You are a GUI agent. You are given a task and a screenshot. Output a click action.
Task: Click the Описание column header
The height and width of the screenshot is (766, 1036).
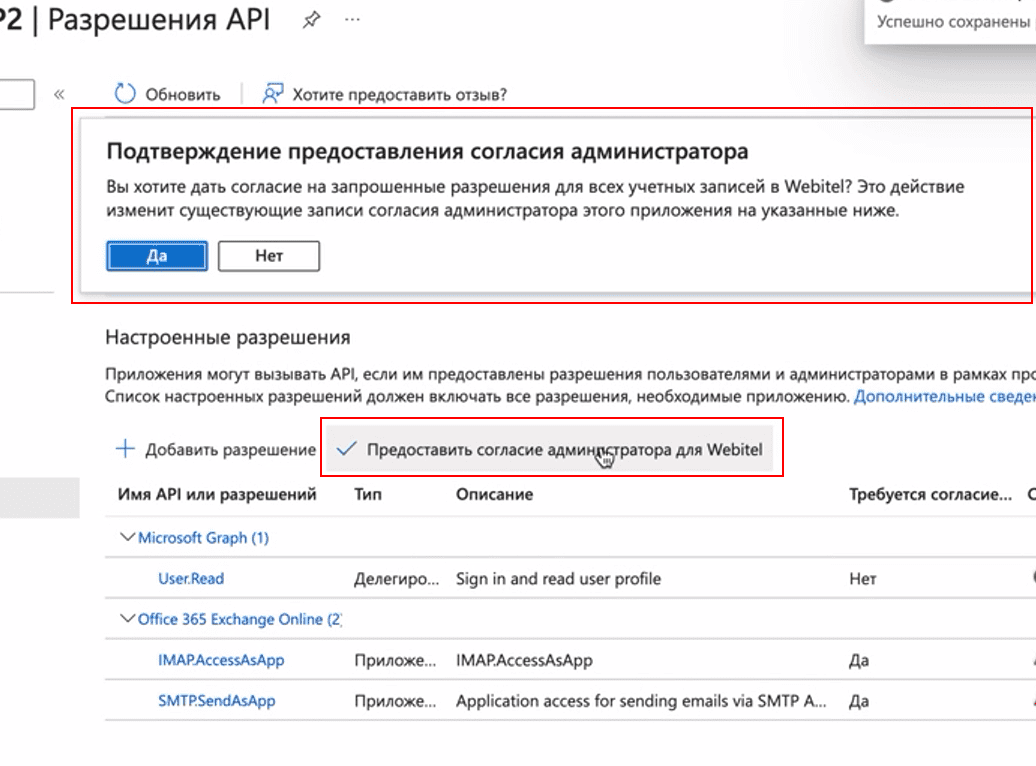click(x=494, y=494)
